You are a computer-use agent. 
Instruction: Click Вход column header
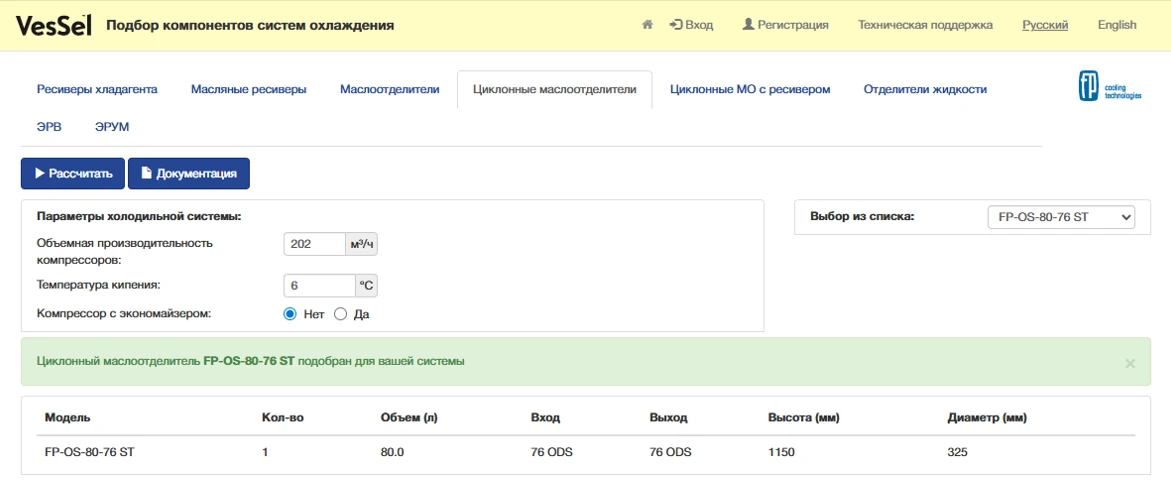pos(545,418)
